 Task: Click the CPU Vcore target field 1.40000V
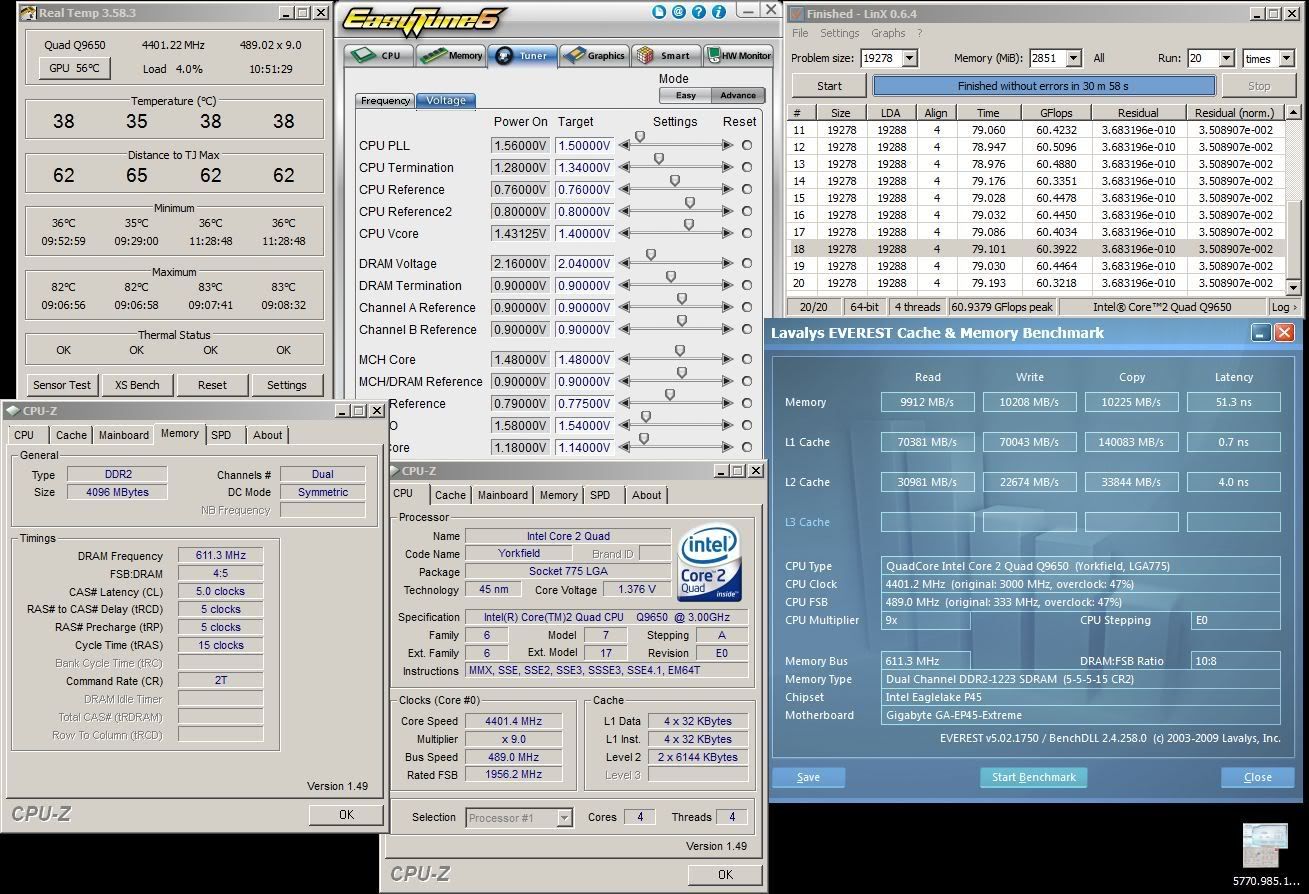pyautogui.click(x=584, y=234)
